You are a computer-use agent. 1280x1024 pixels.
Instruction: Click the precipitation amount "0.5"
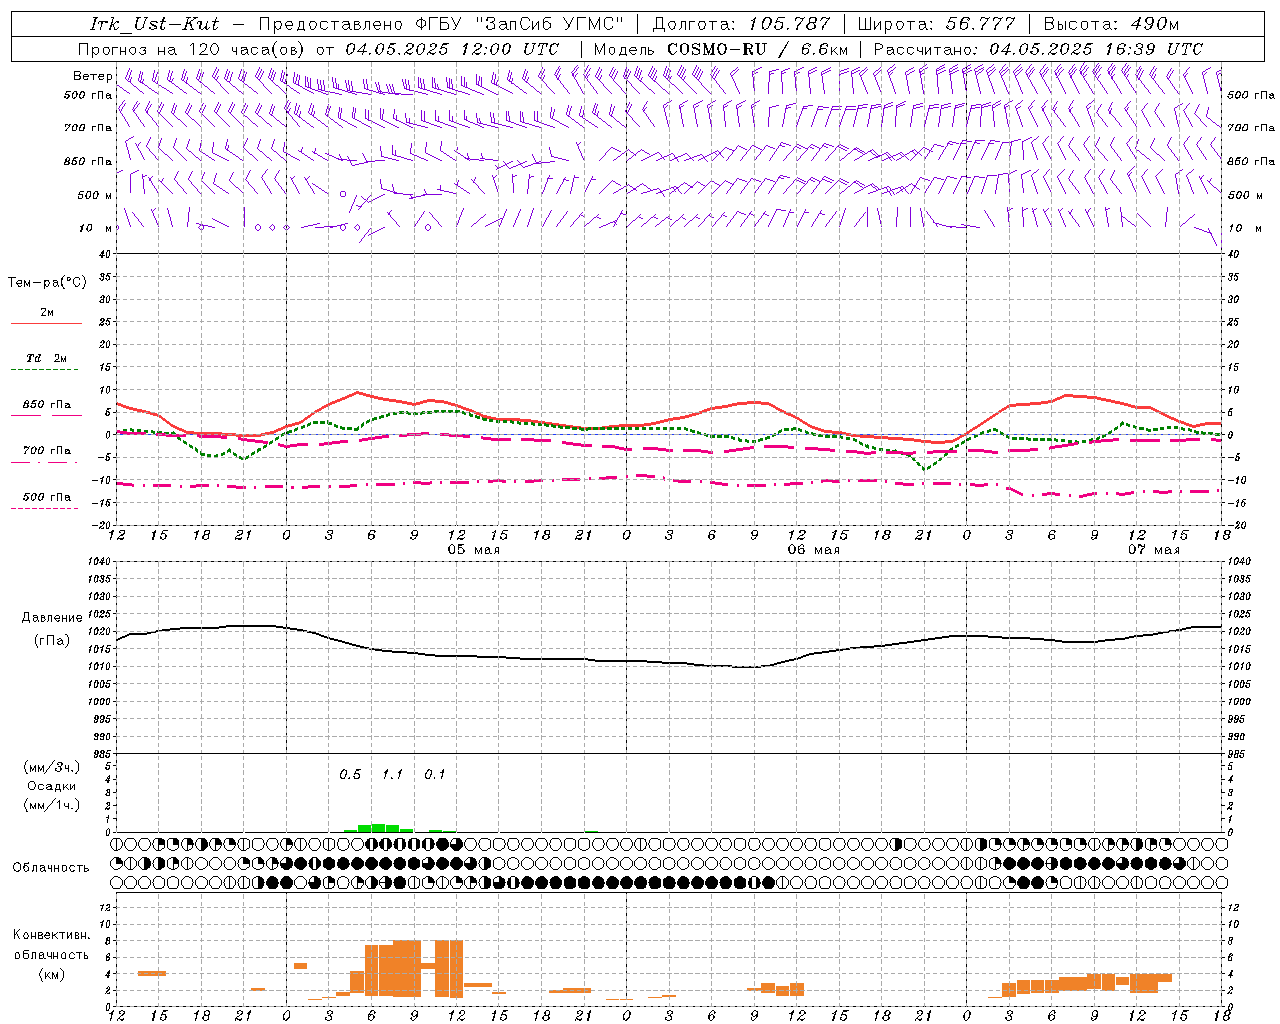pos(350,775)
